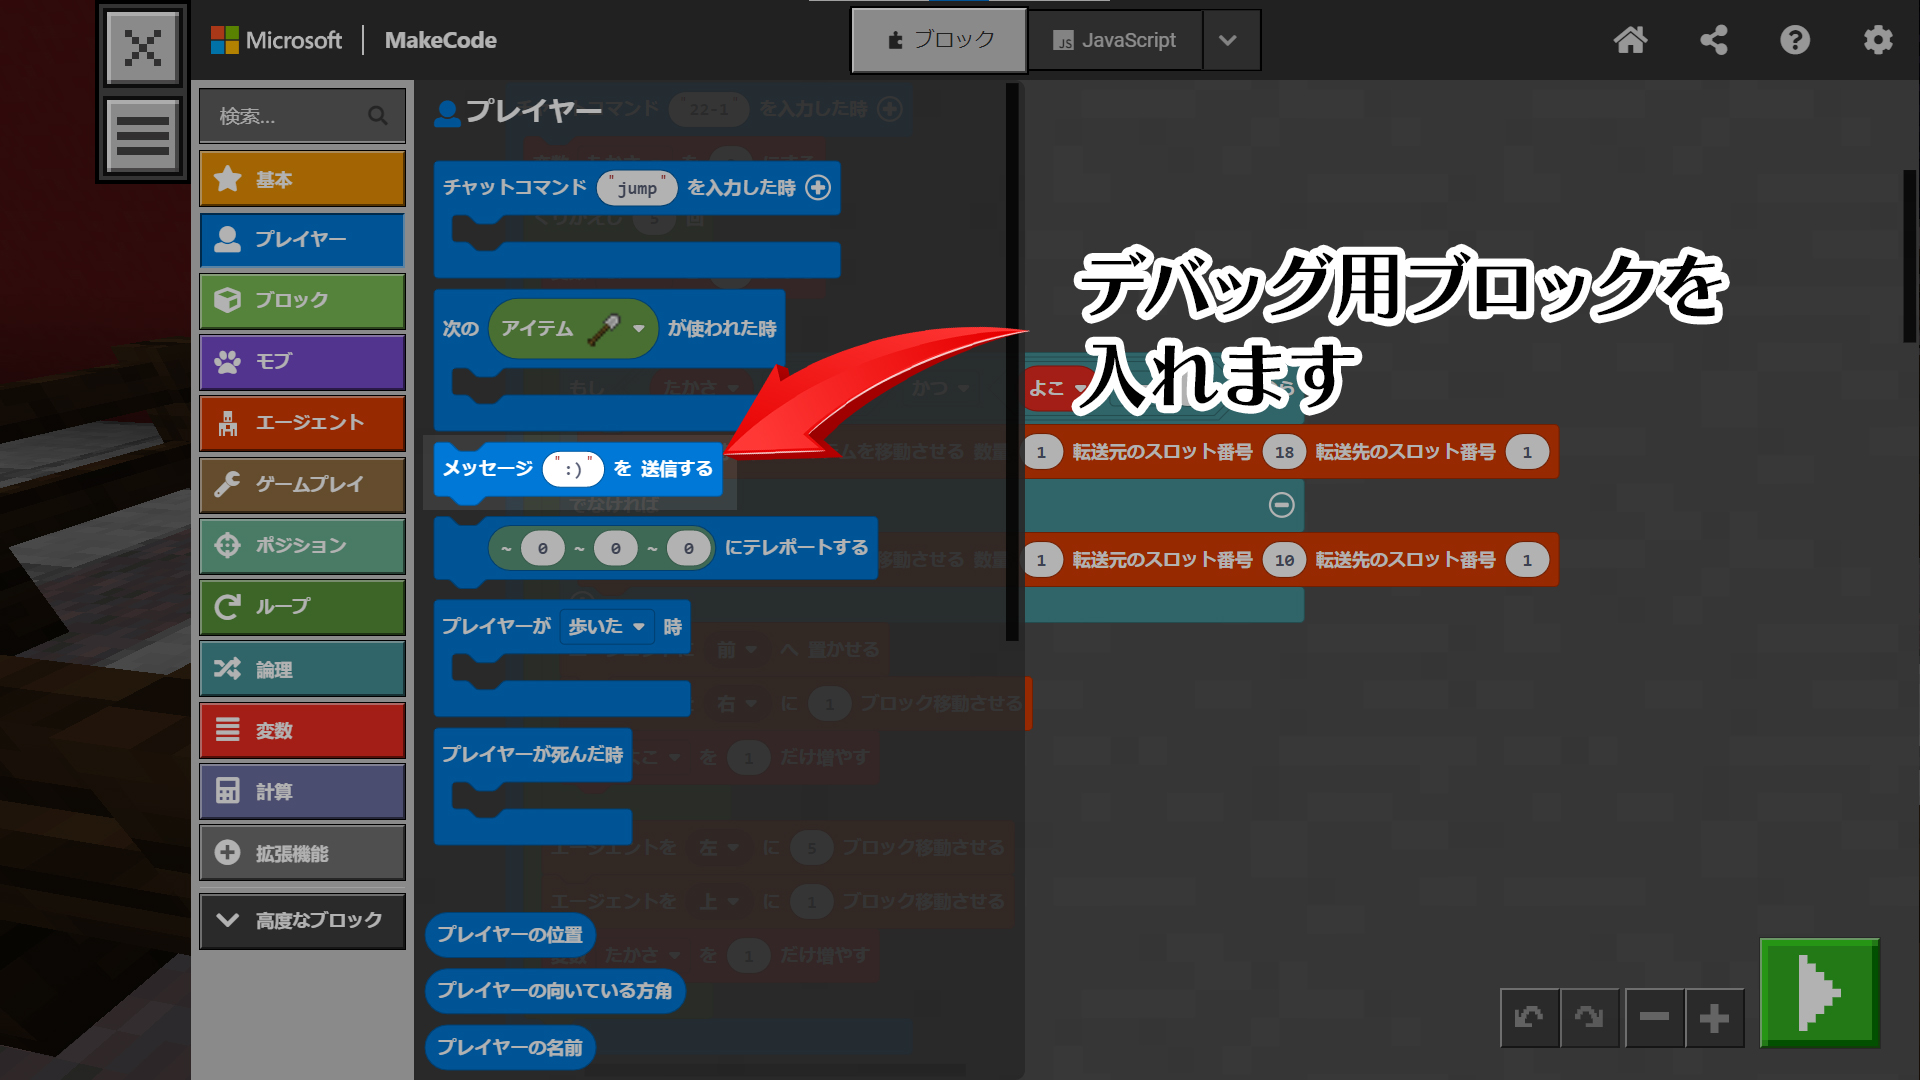The image size is (1920, 1080).
Task: Click the green Play run button
Action: [1819, 993]
